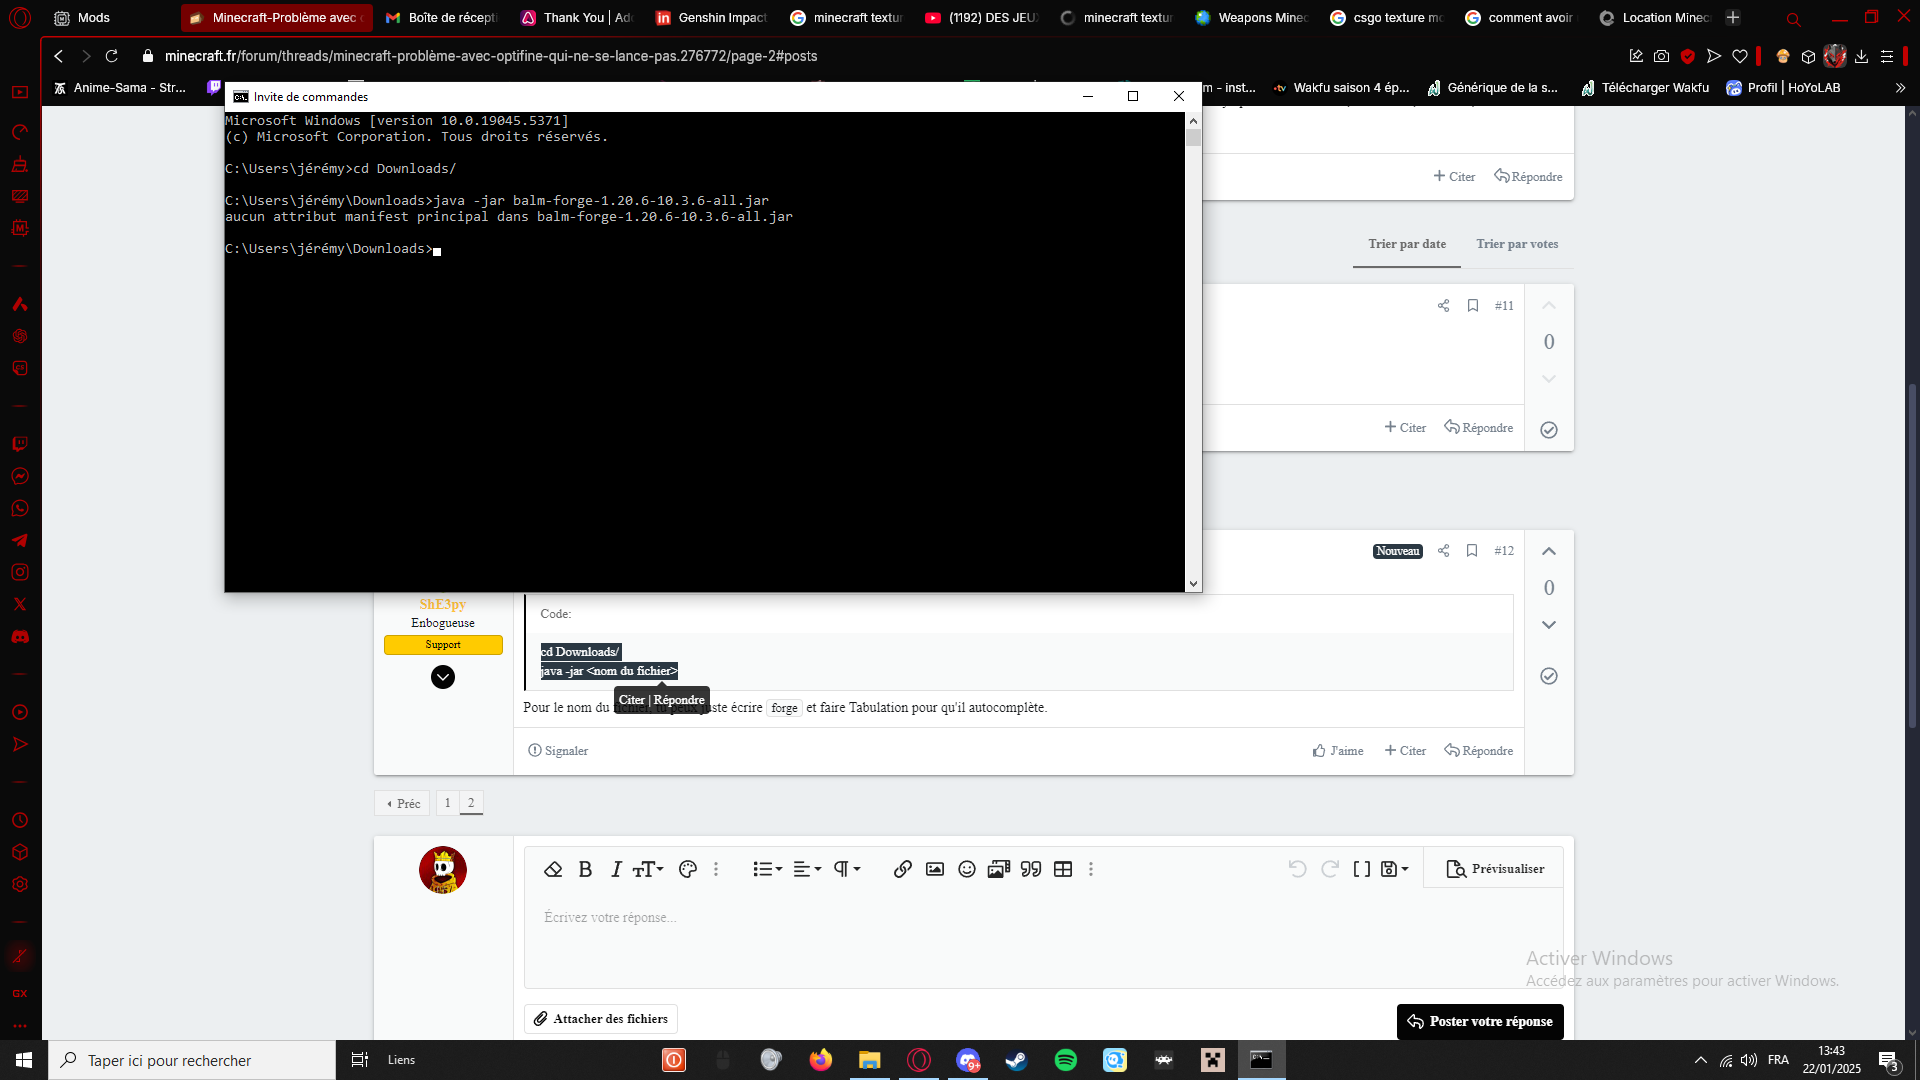The width and height of the screenshot is (1920, 1080).
Task: Insert a quote block with quote icon
Action: [1031, 869]
